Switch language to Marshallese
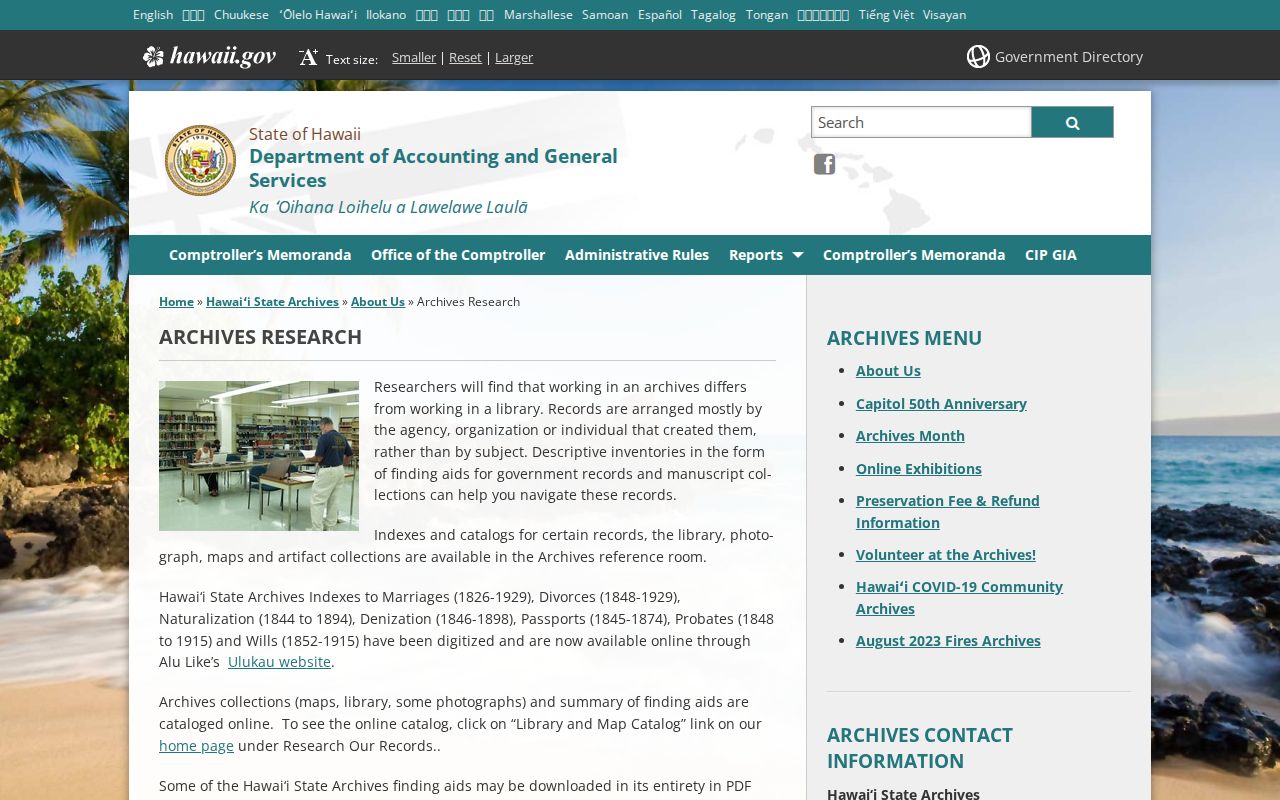Screen dimensions: 1280x800 click(x=538, y=14)
